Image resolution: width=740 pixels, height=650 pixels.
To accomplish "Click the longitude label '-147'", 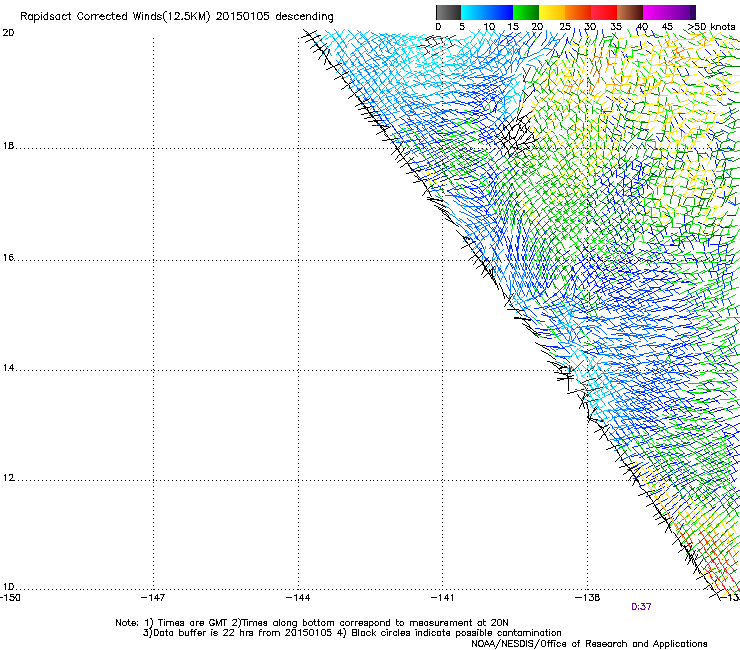I will (x=153, y=598).
